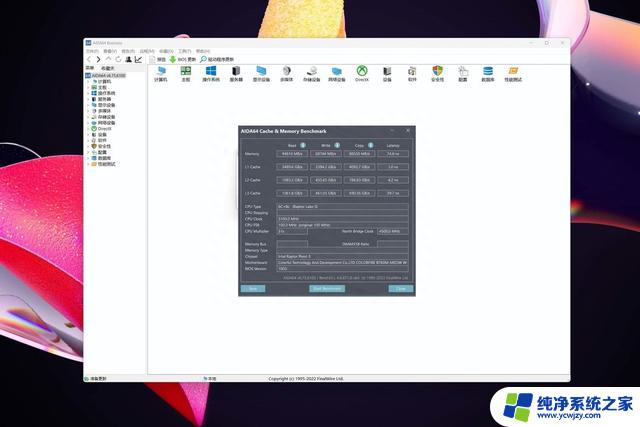The width and height of the screenshot is (640, 427).
Task: Click the 驱动程序更新 magnifier button
Action: pos(217,60)
